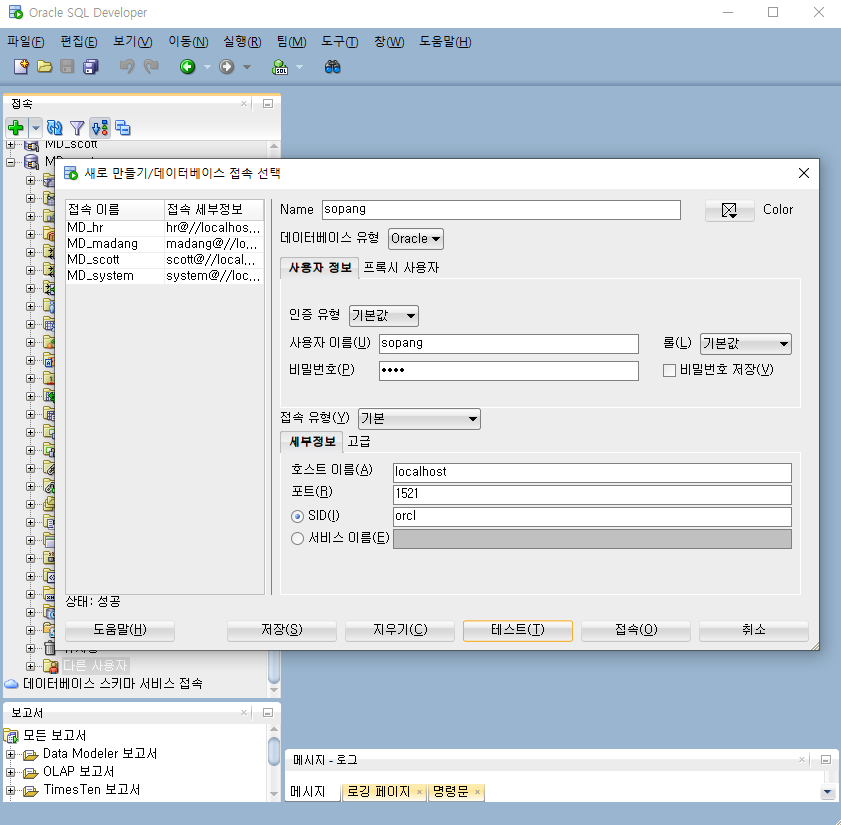Click the collapse all windows icon in Connections panel
The width and height of the screenshot is (841, 825).
click(x=123, y=128)
